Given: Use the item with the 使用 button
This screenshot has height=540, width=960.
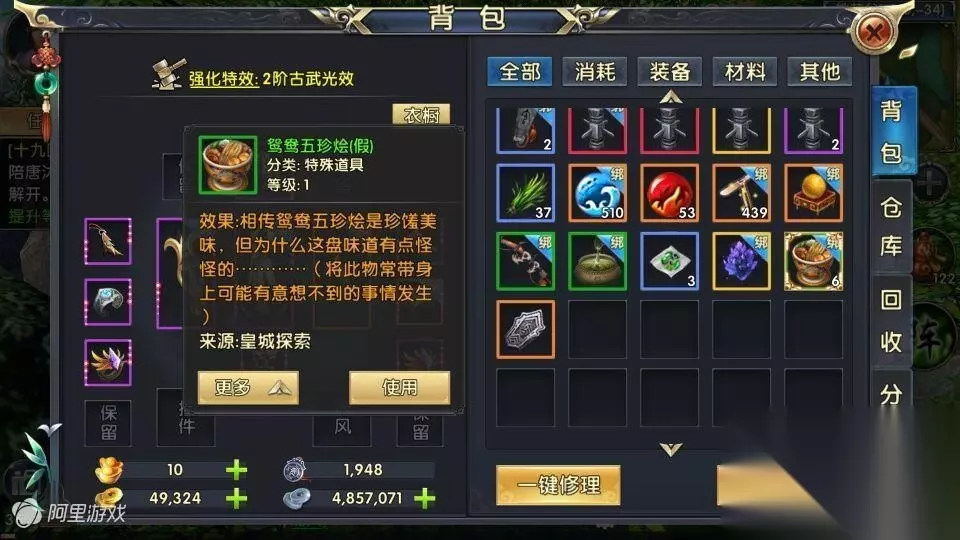Looking at the screenshot, I should [399, 388].
